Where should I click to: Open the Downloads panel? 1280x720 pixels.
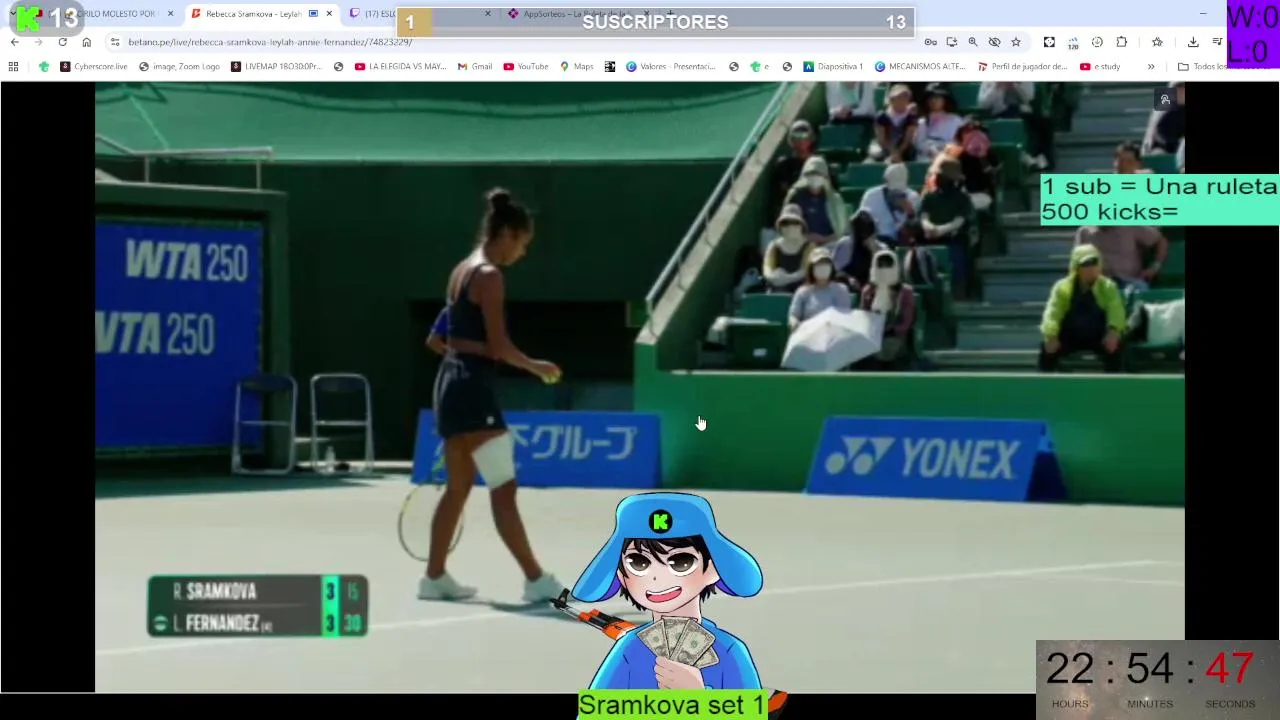click(x=1193, y=42)
